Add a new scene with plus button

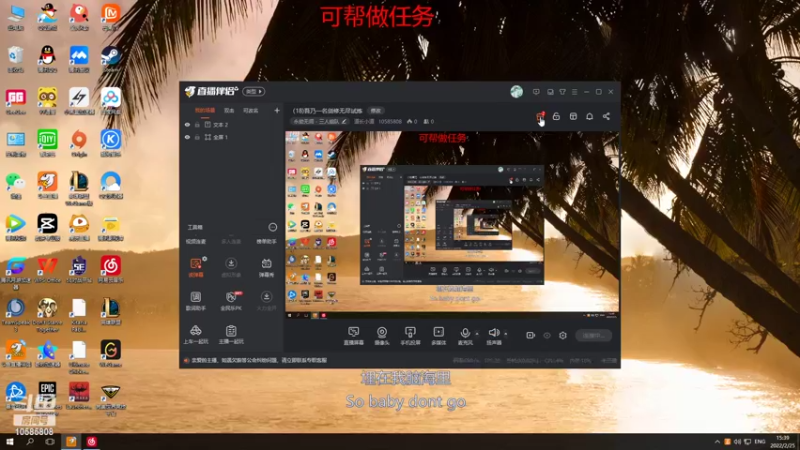pyautogui.click(x=277, y=110)
